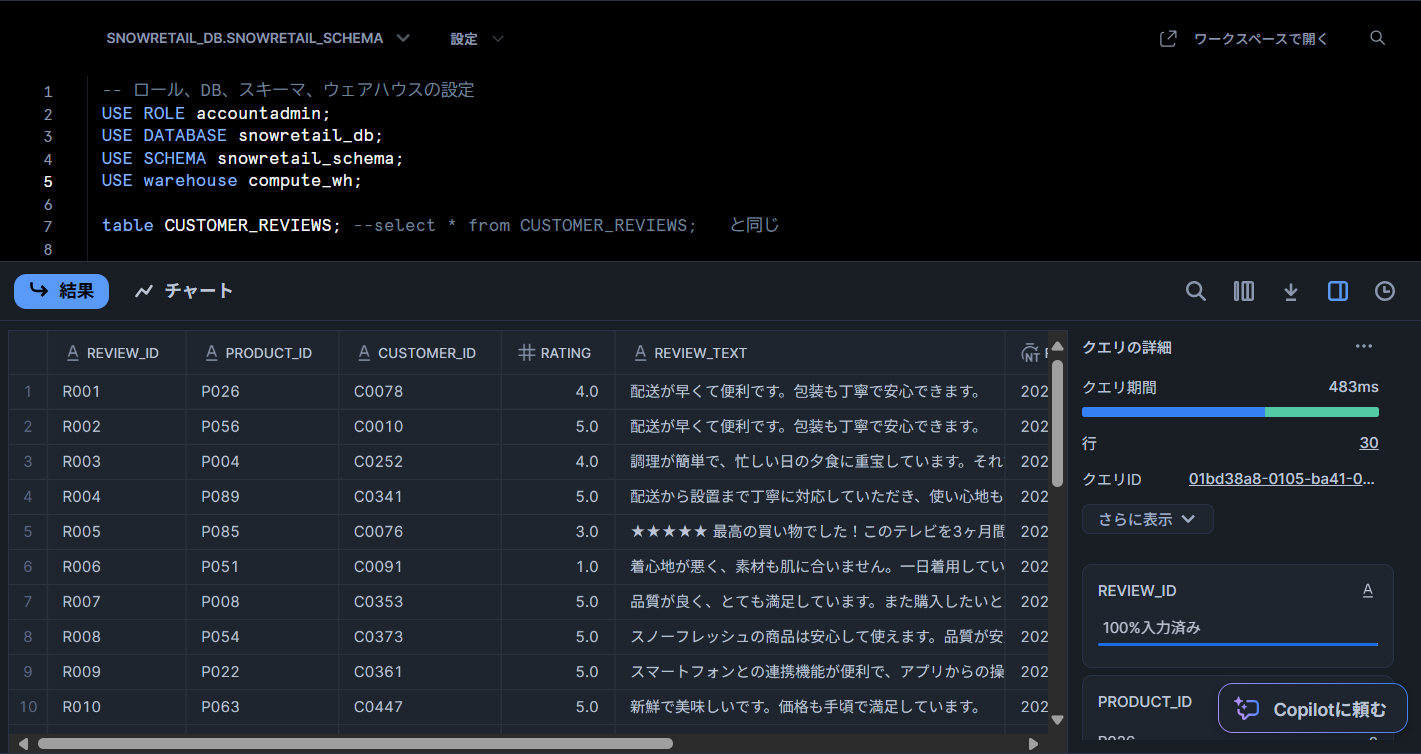Click the Copilotに頼む button
The height and width of the screenshot is (754, 1421).
[1312, 708]
